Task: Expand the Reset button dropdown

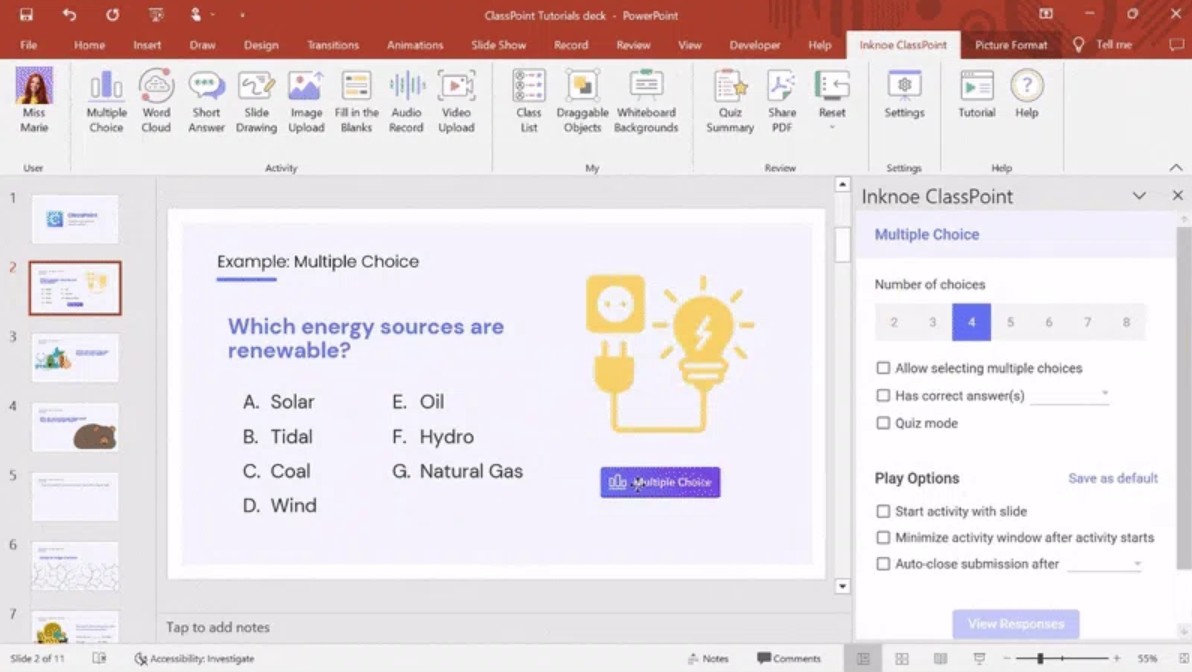Action: pyautogui.click(x=832, y=127)
